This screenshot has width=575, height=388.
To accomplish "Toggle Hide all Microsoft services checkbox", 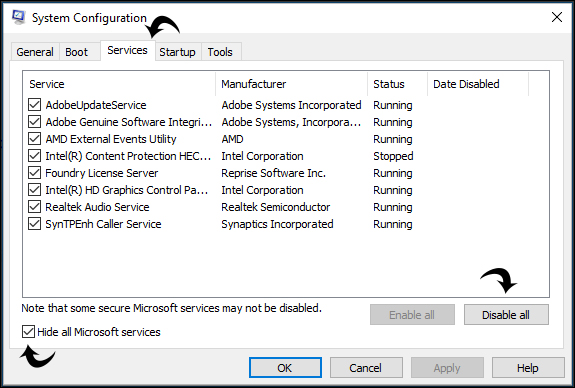I will (28, 332).
